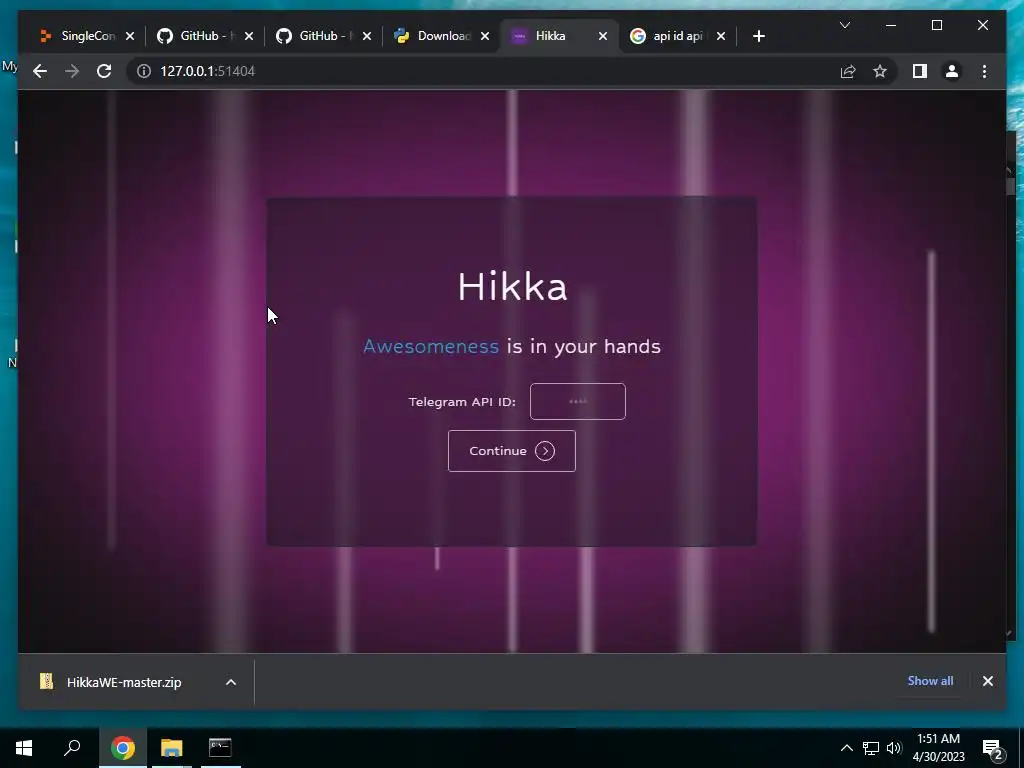The height and width of the screenshot is (768, 1024).
Task: Share this page via share icon
Action: click(848, 71)
